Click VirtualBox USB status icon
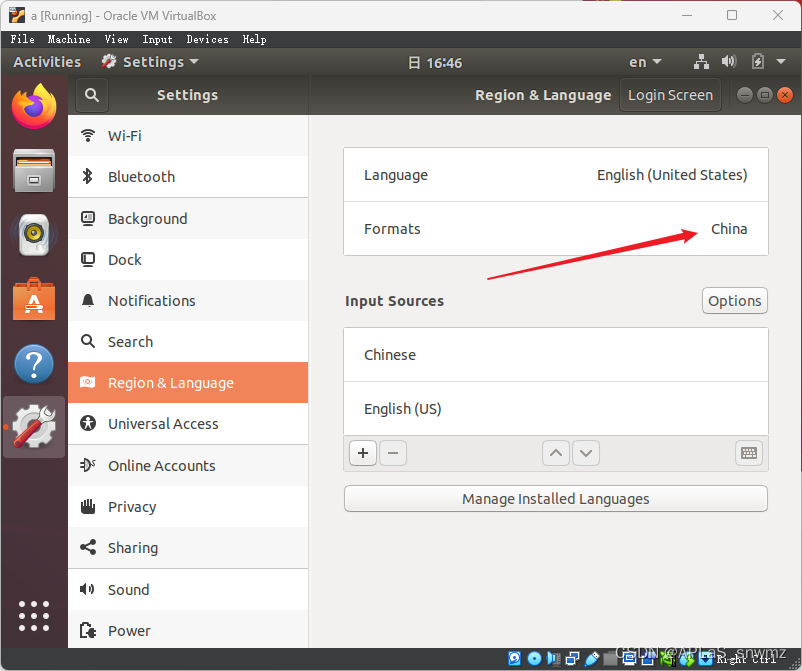The width and height of the screenshot is (802, 671). pos(592,659)
